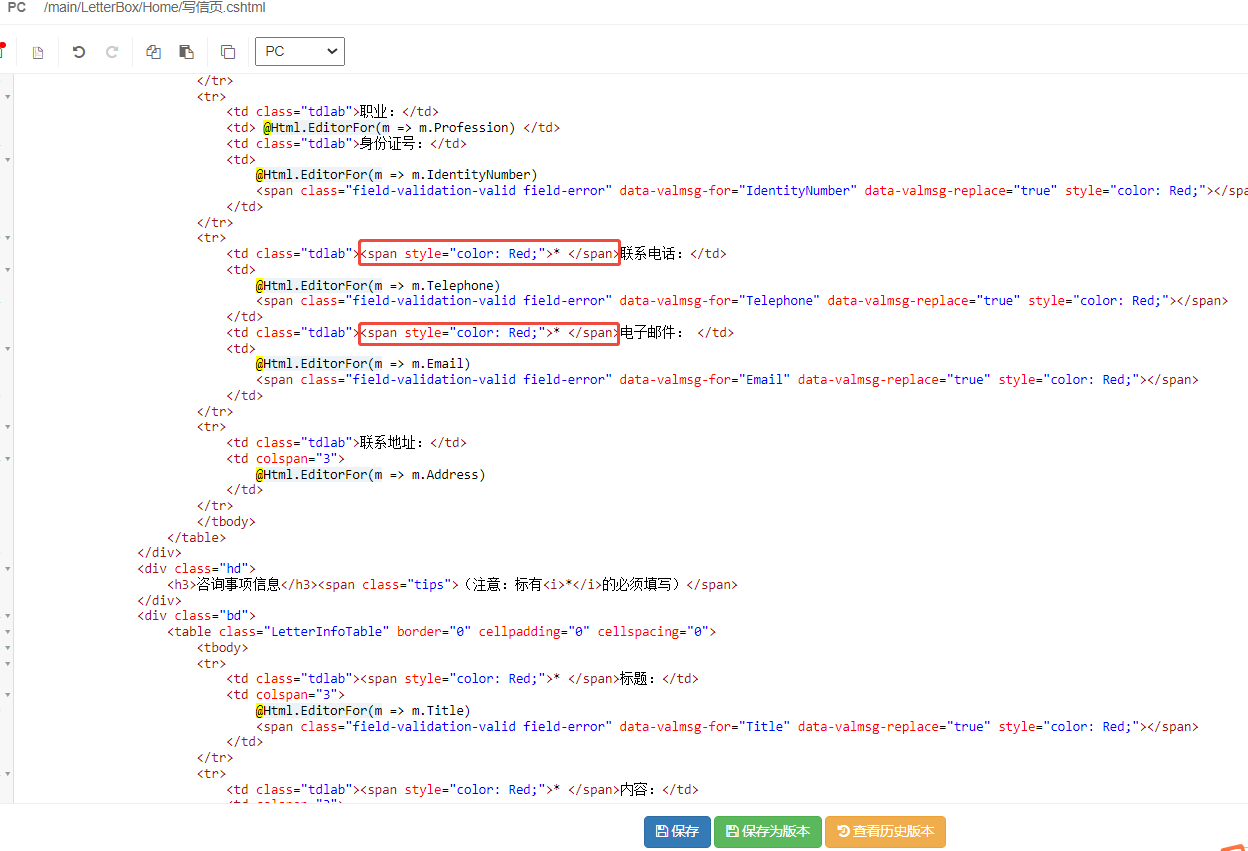Click the greyed document page icon

coord(38,52)
